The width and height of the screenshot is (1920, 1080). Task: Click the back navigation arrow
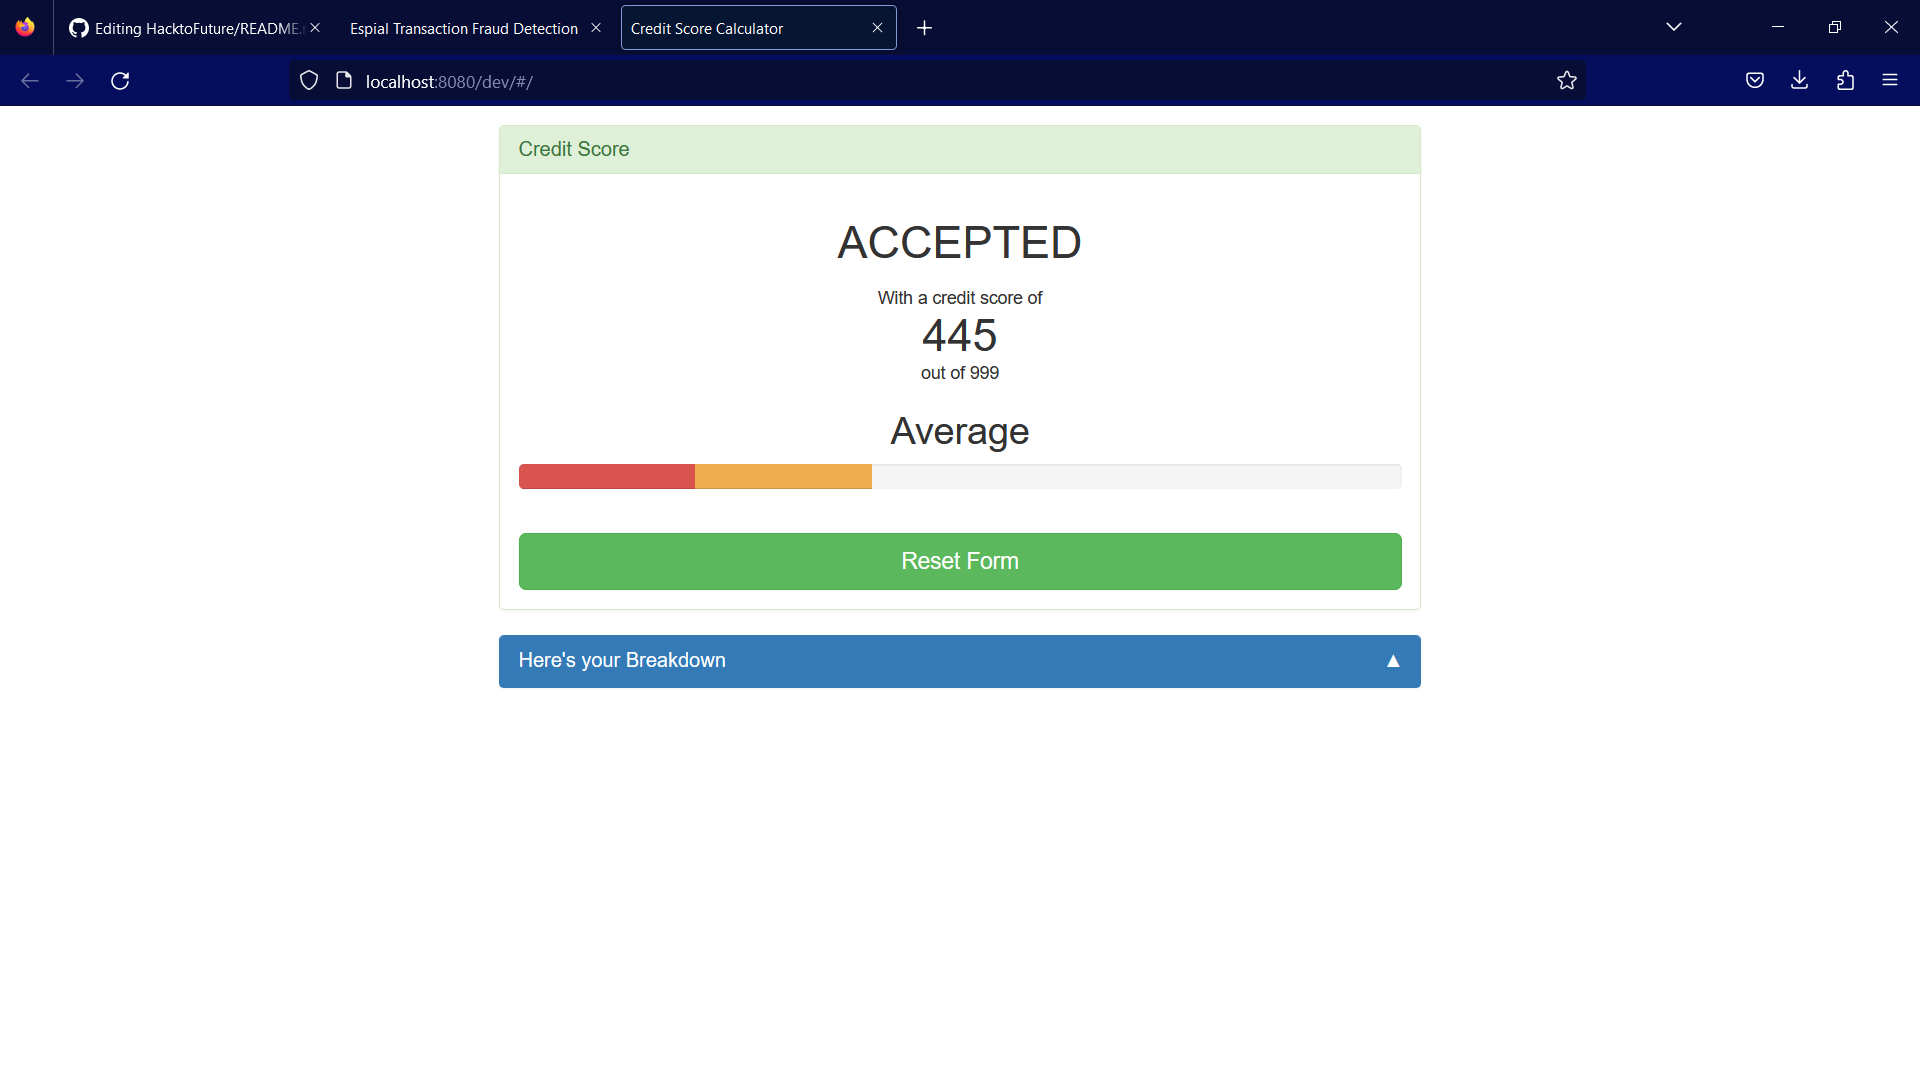click(x=30, y=80)
